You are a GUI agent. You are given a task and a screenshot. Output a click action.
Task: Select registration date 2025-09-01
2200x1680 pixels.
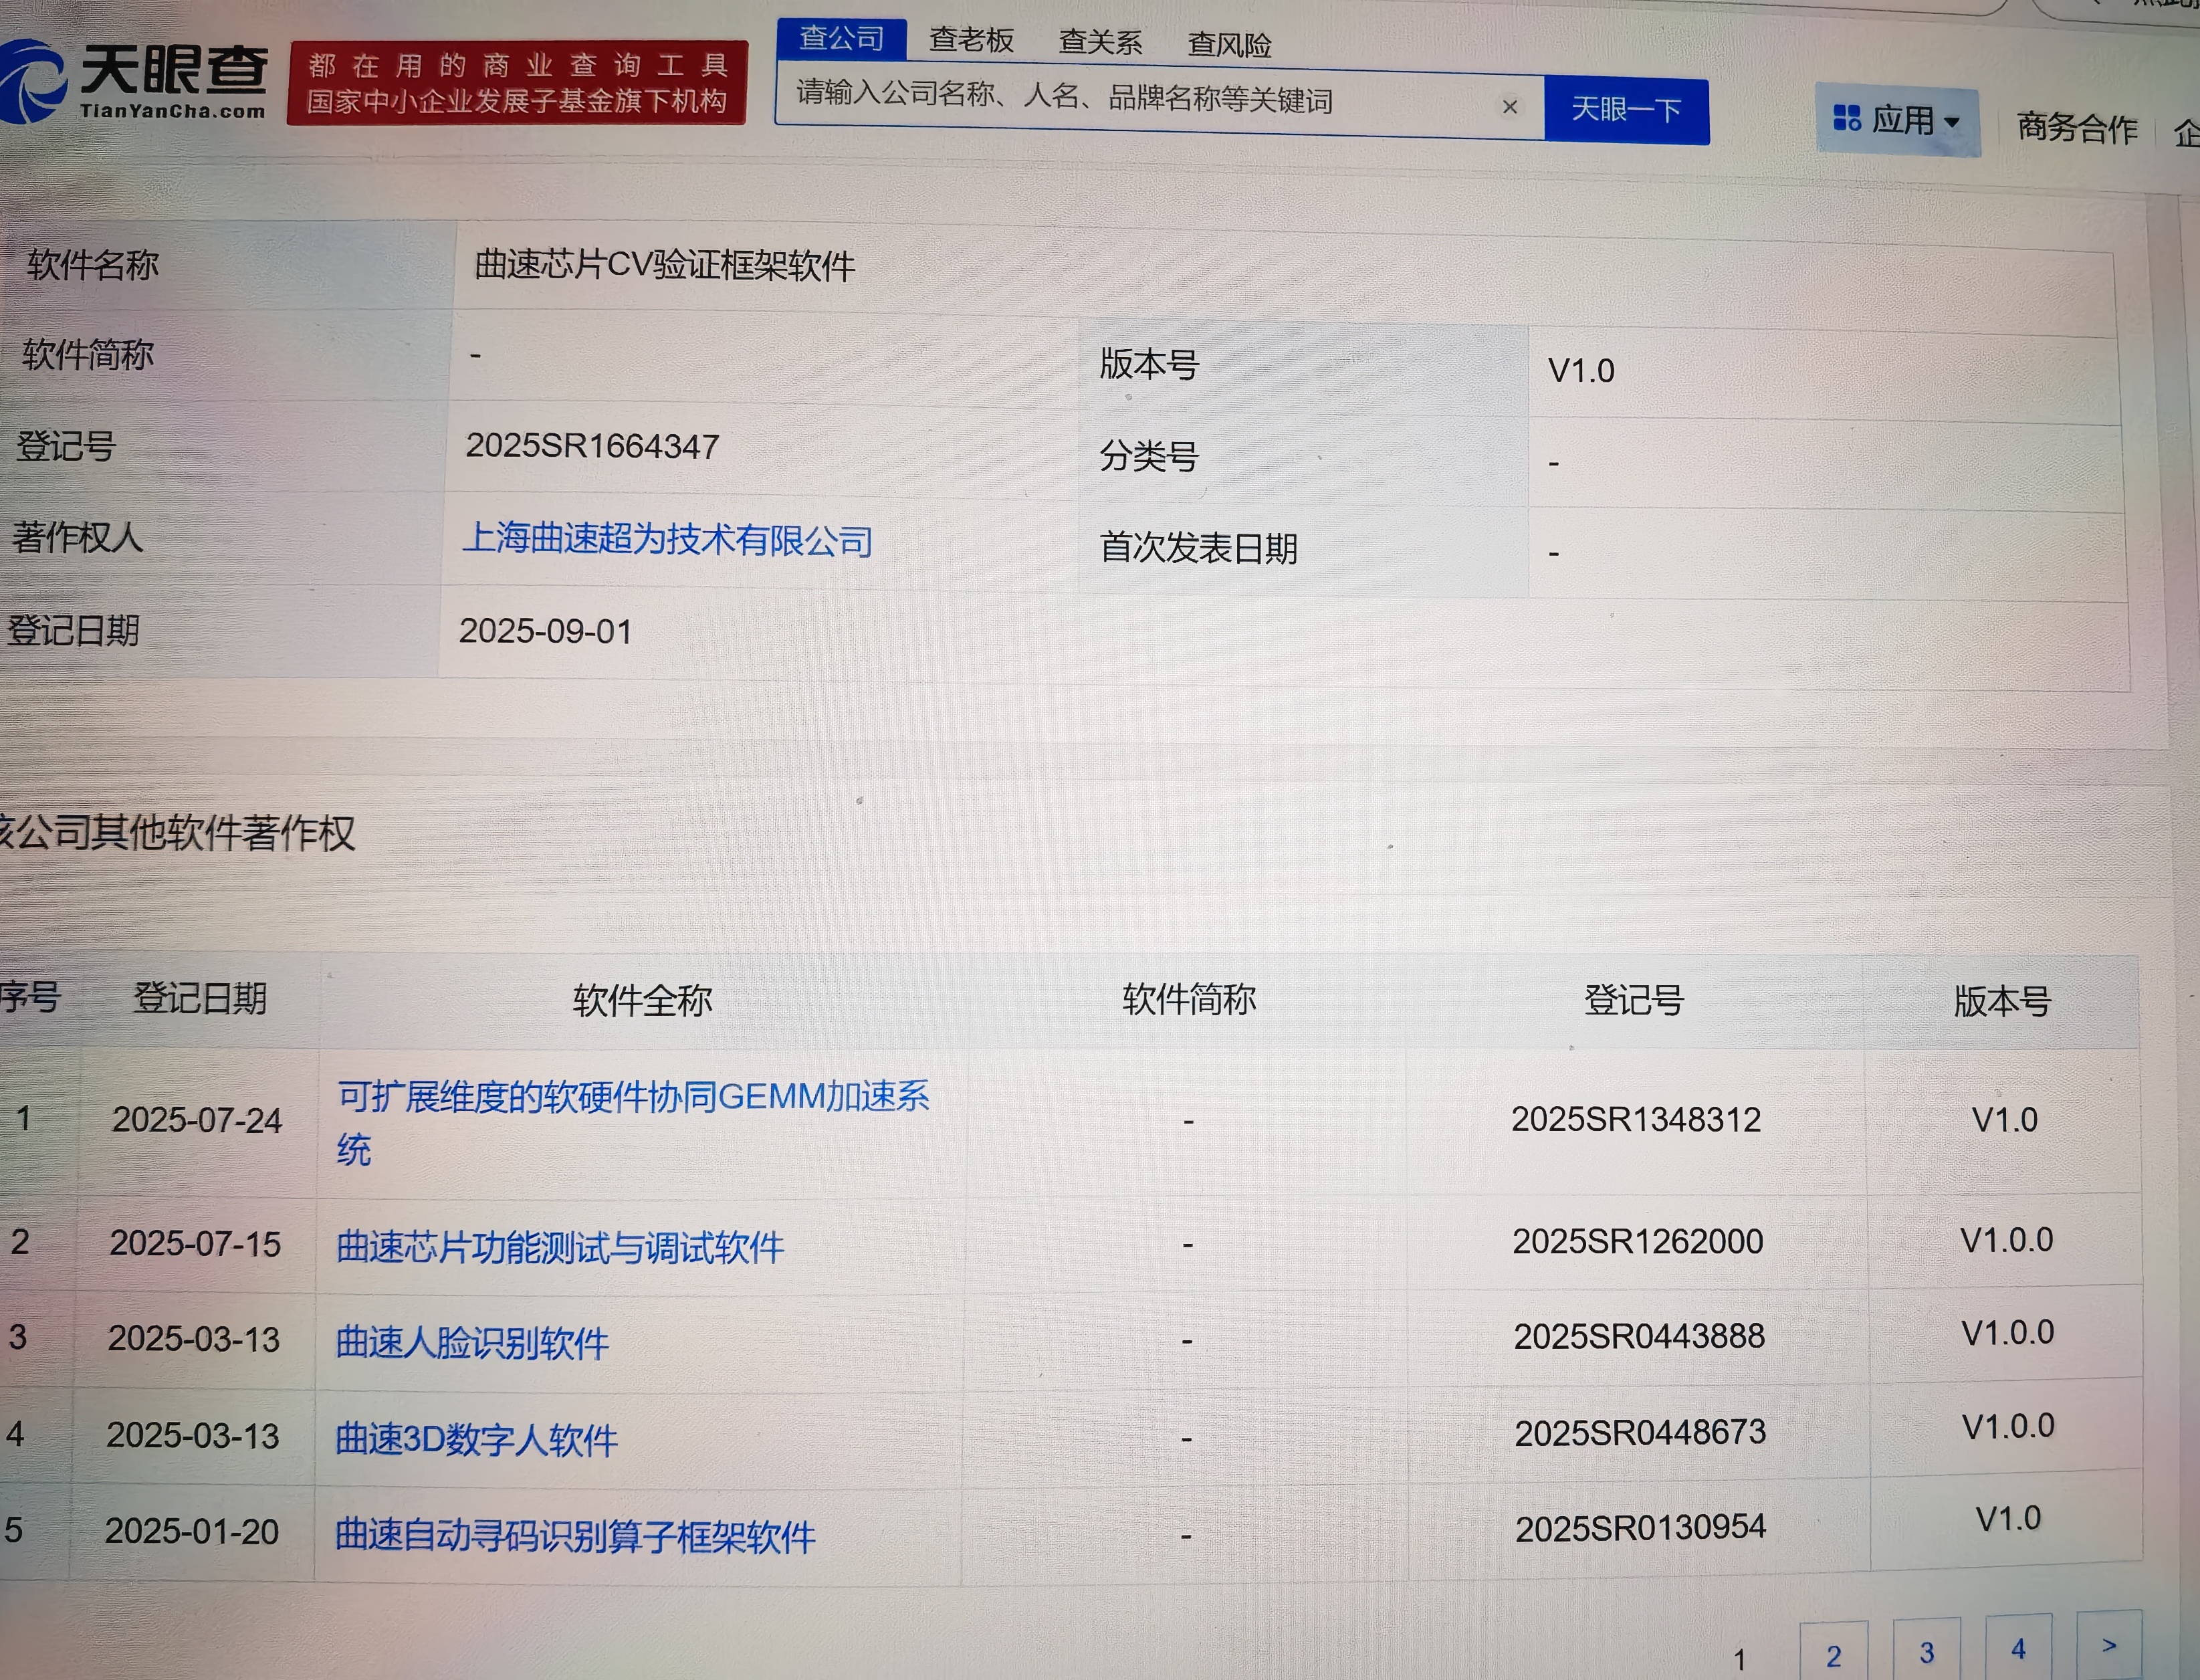pyautogui.click(x=545, y=631)
